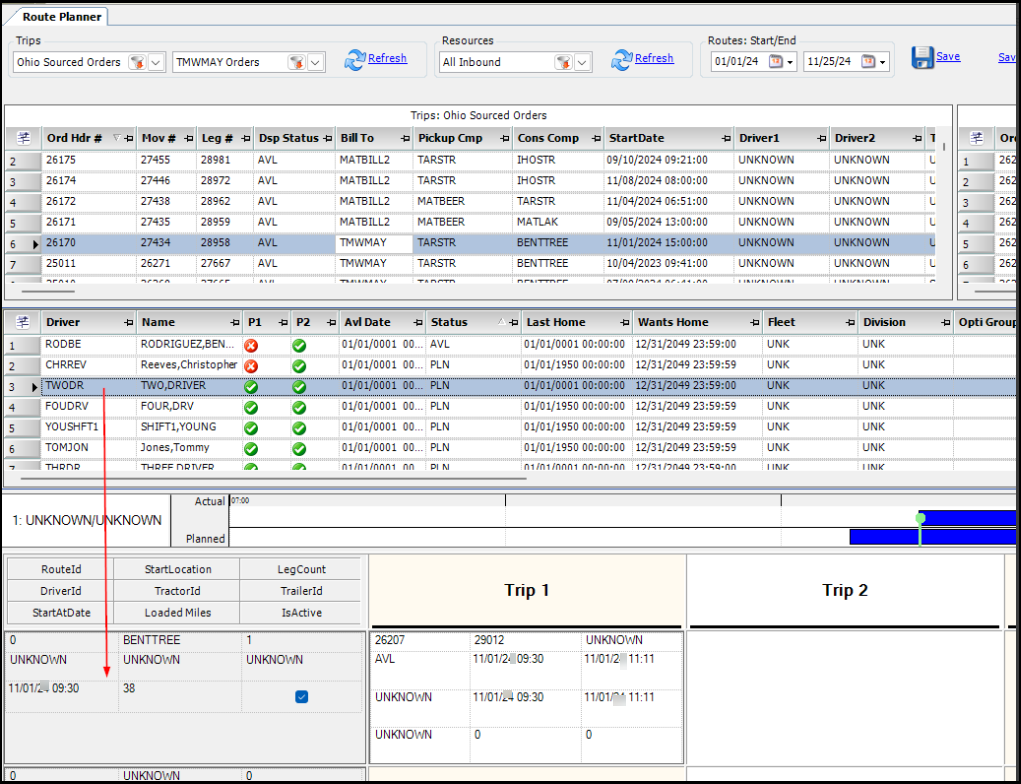The height and width of the screenshot is (784, 1021).
Task: Click the Save link next to disk icon
Action: point(948,57)
